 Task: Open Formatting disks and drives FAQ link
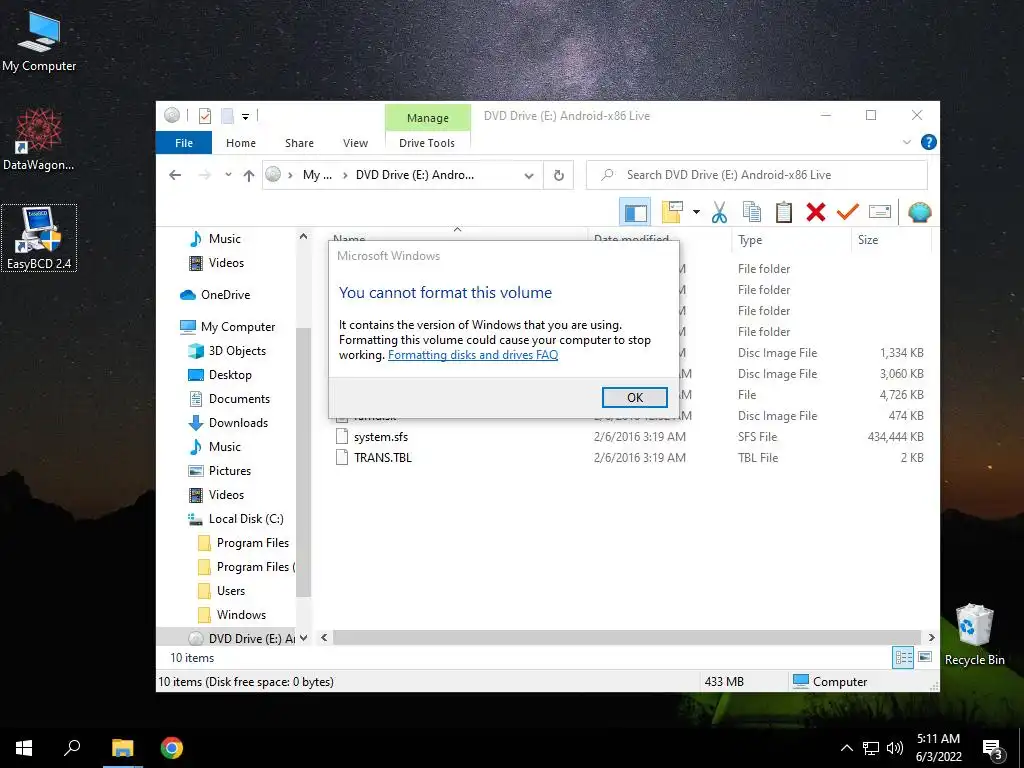tap(473, 355)
